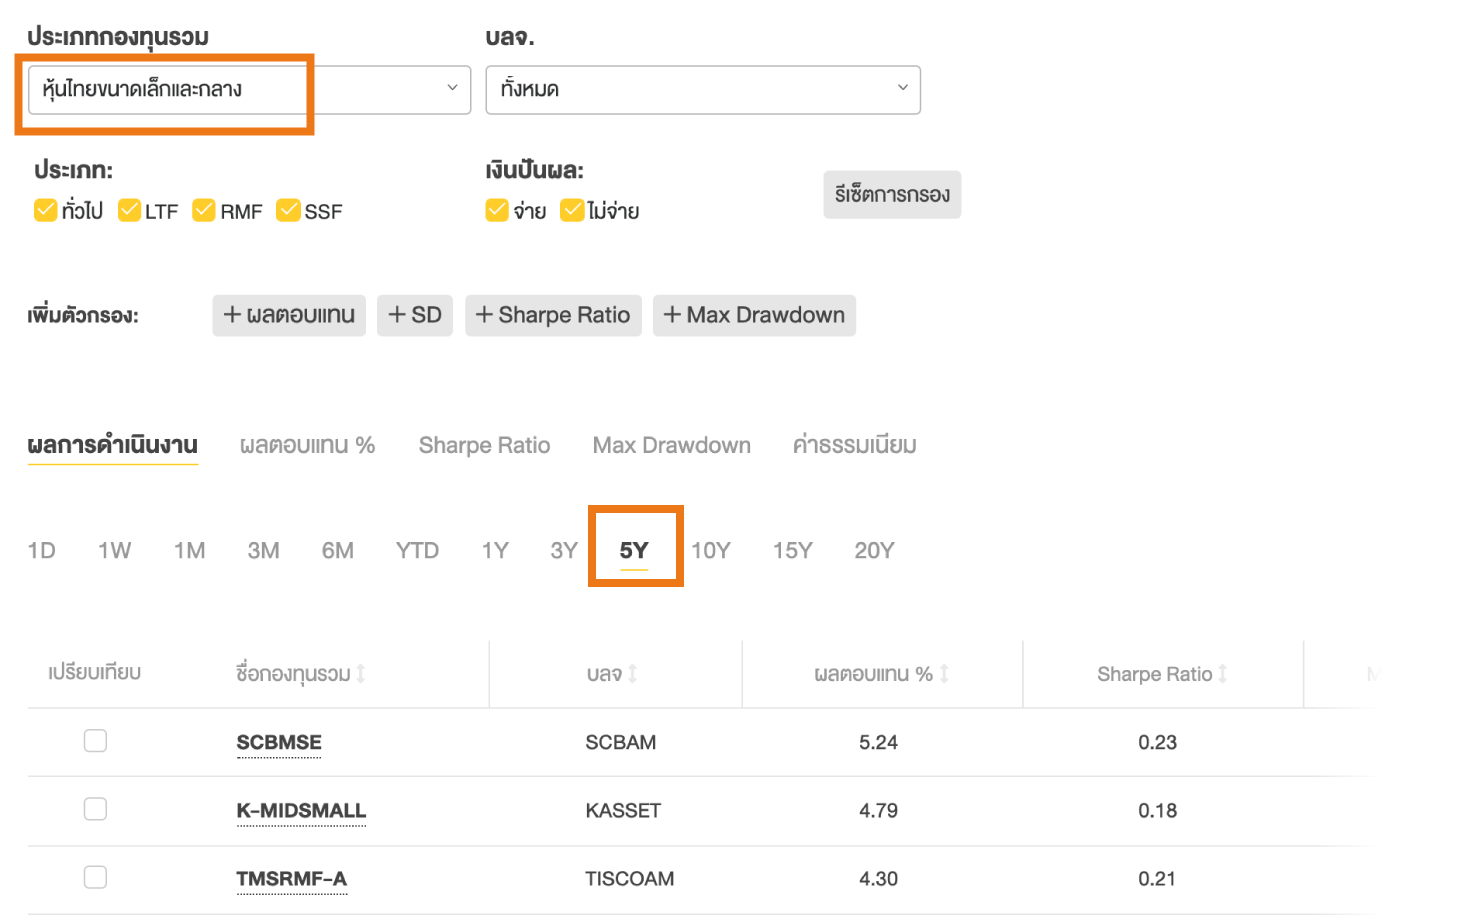Image resolution: width=1475 pixels, height=917 pixels.
Task: Switch to the Max Drawdown tab
Action: tap(671, 445)
